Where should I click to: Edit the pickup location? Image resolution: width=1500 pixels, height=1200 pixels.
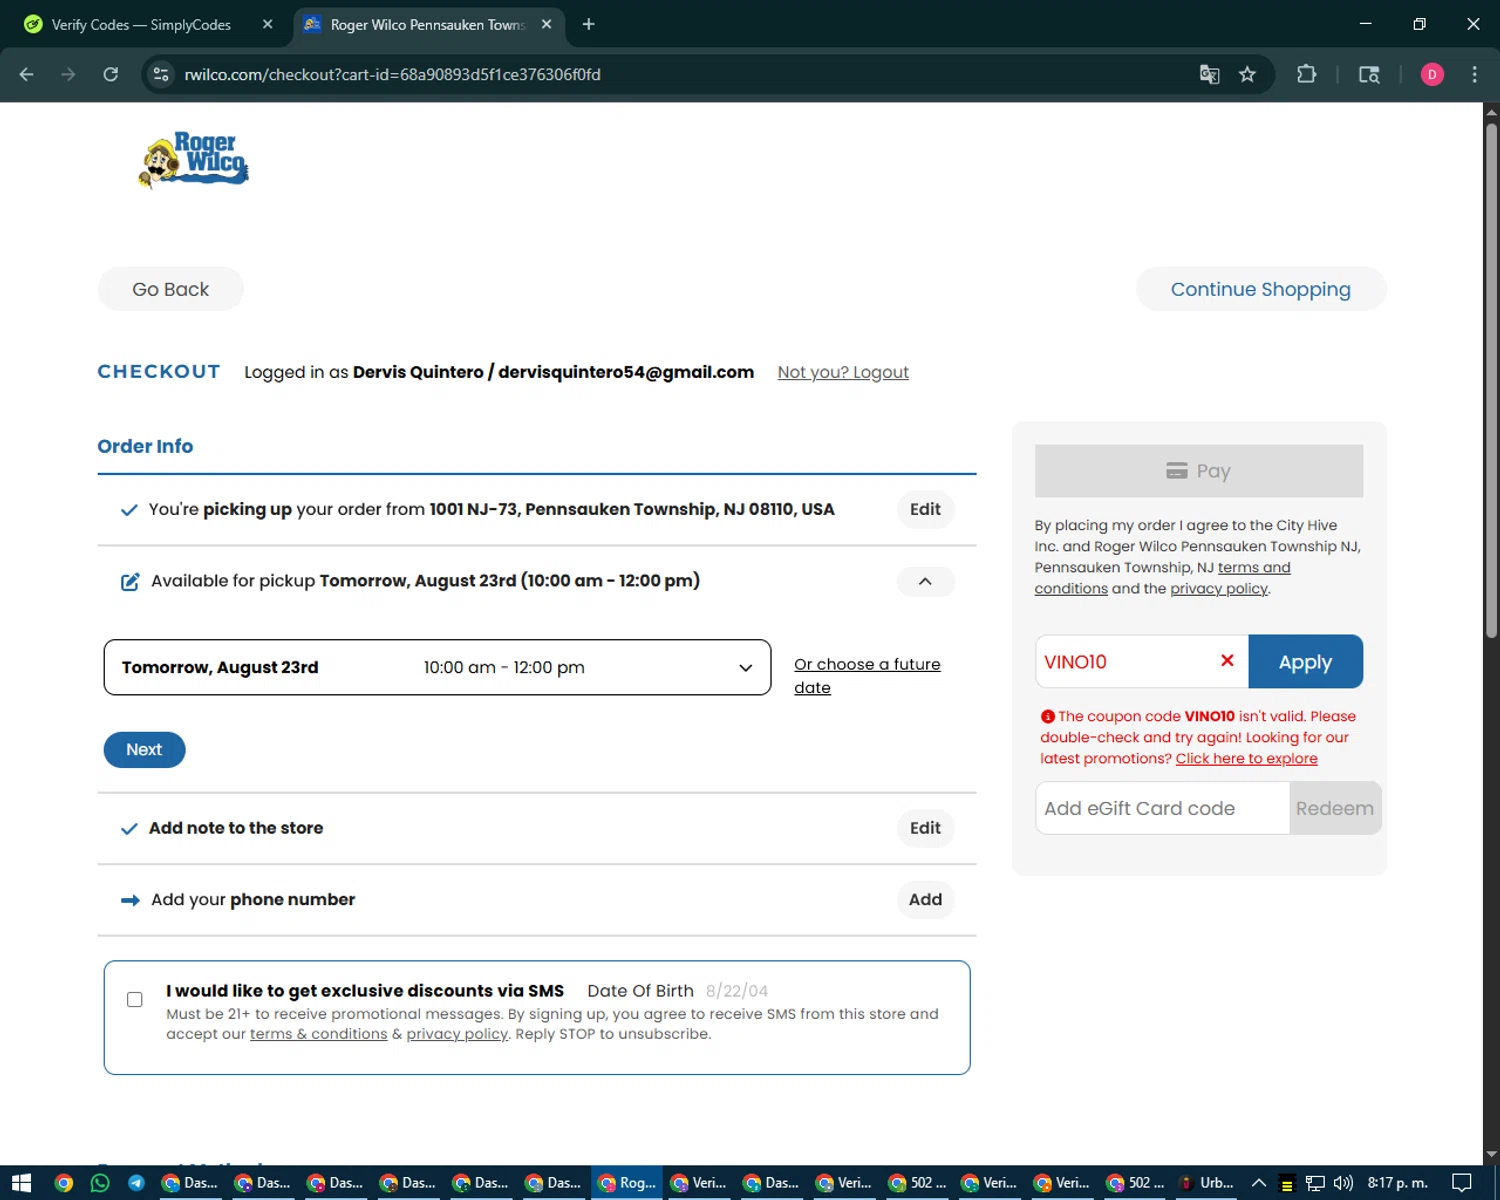click(x=925, y=509)
